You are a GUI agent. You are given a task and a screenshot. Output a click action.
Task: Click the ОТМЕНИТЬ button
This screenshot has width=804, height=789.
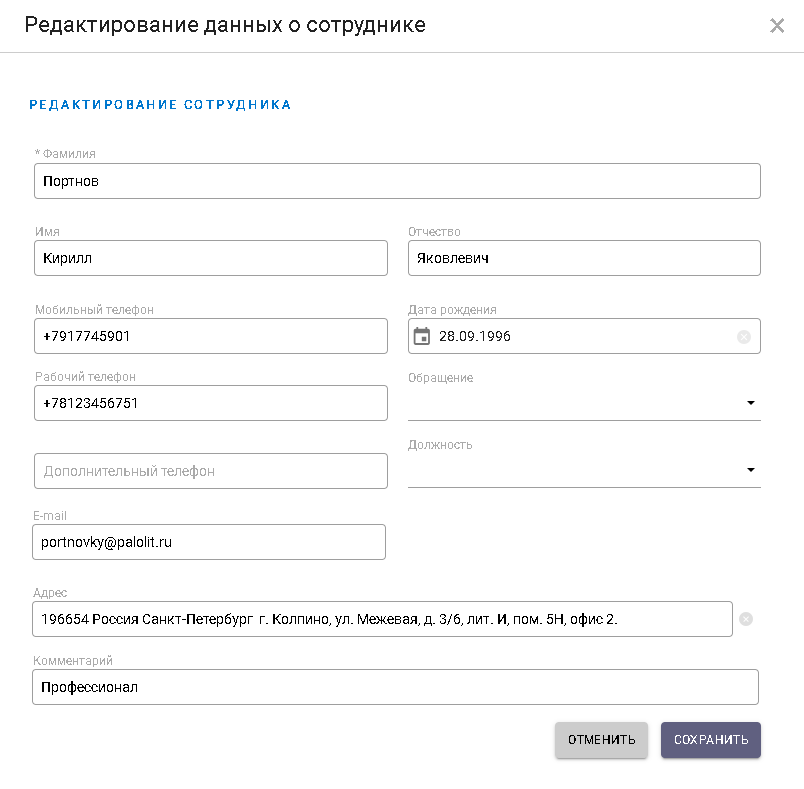601,740
